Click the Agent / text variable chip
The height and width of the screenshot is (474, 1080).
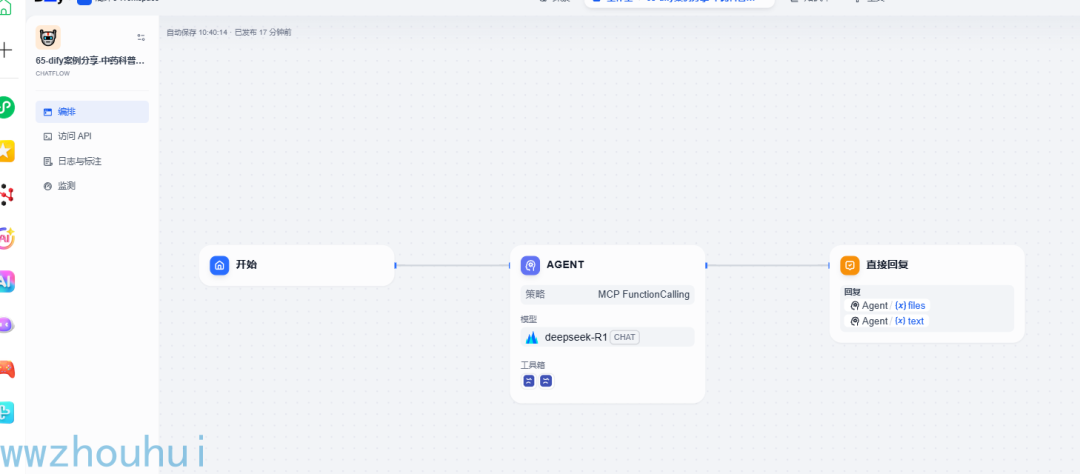[x=887, y=321]
